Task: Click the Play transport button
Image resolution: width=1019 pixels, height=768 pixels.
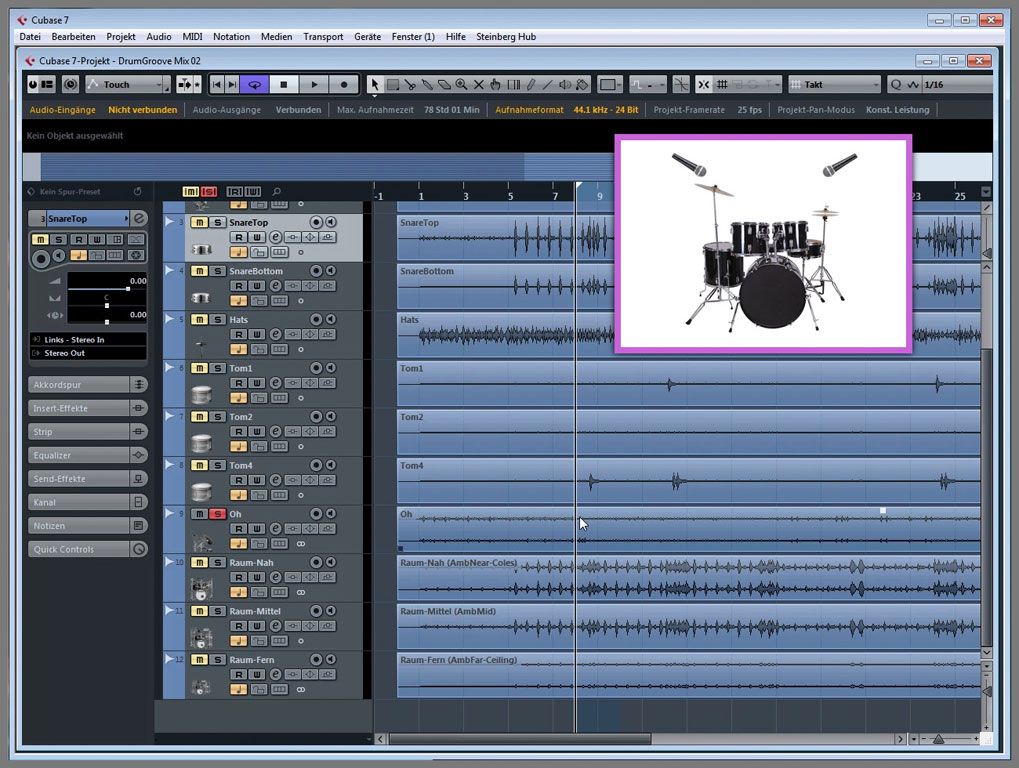Action: click(x=314, y=84)
